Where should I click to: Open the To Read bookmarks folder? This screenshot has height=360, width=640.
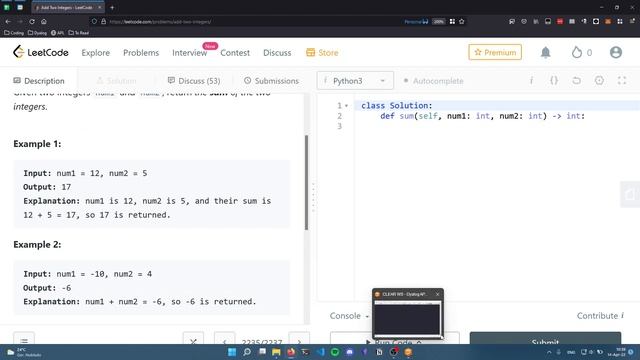click(x=79, y=33)
